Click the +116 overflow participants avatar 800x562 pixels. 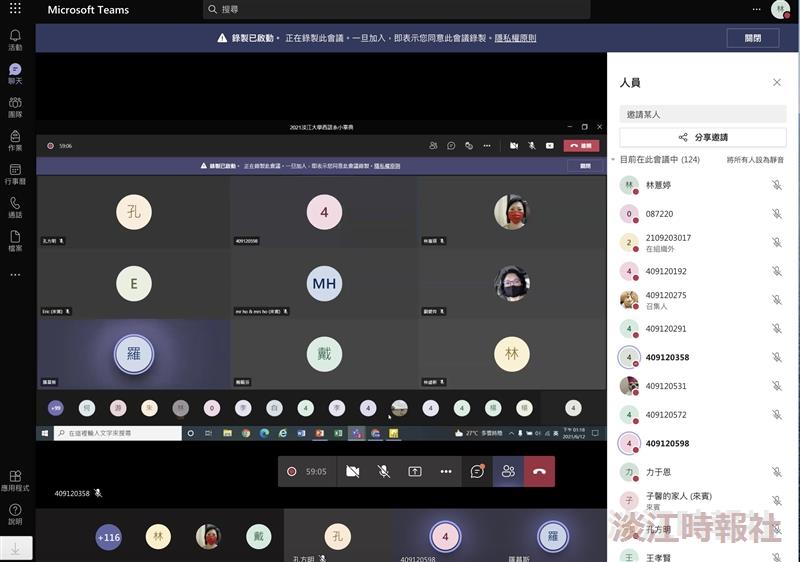(109, 537)
